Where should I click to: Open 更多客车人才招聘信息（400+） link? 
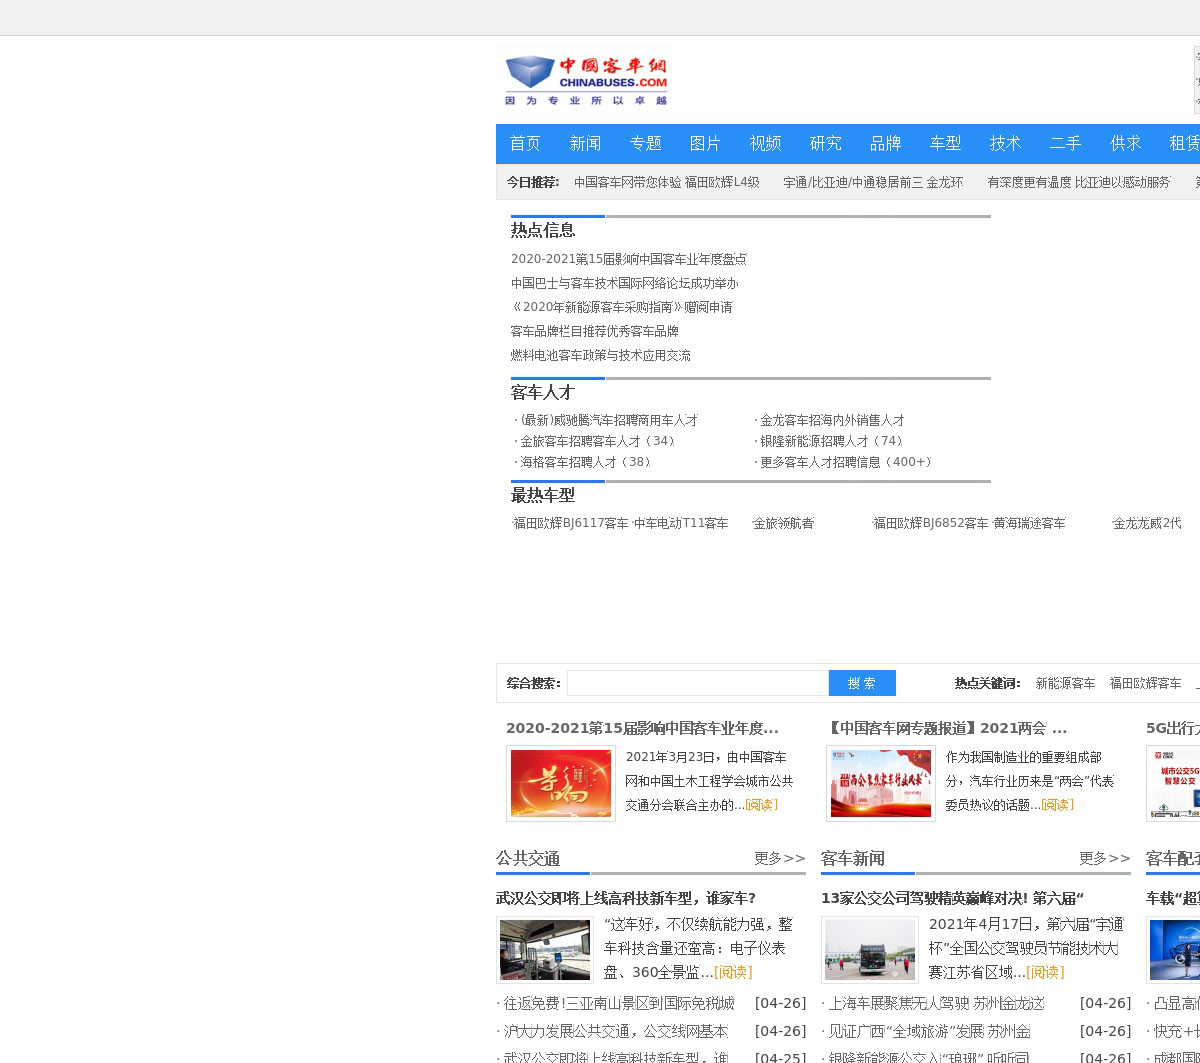(849, 462)
